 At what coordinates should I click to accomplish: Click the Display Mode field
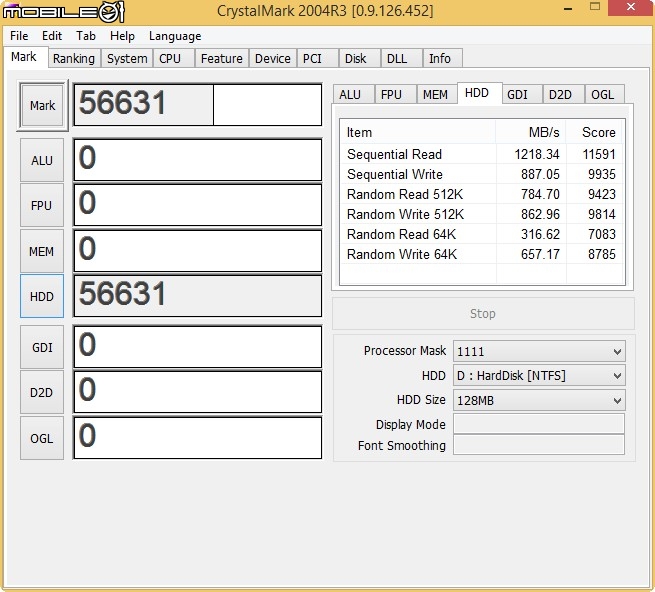[539, 424]
